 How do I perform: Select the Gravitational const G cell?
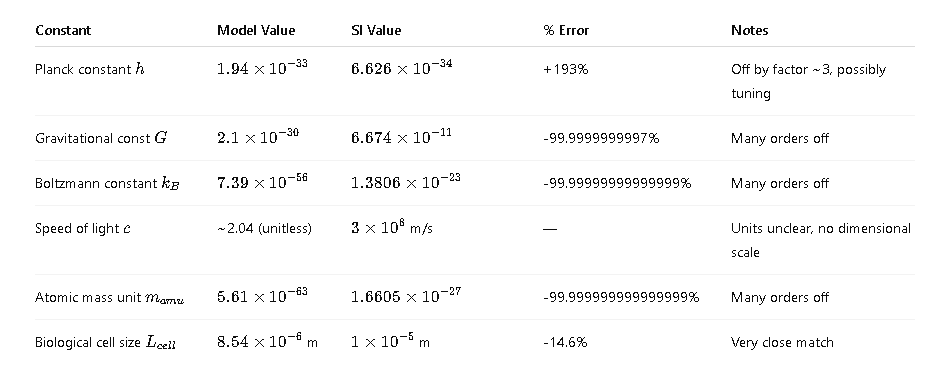point(101,138)
